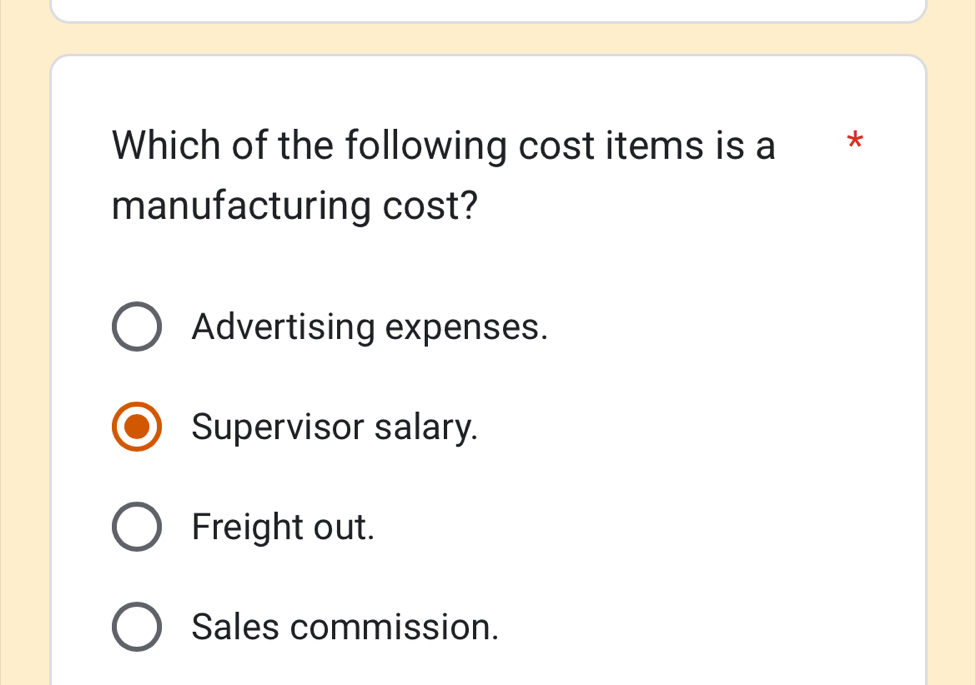976x685 pixels.
Task: Click the word "Freight" in third option
Action: 247,527
